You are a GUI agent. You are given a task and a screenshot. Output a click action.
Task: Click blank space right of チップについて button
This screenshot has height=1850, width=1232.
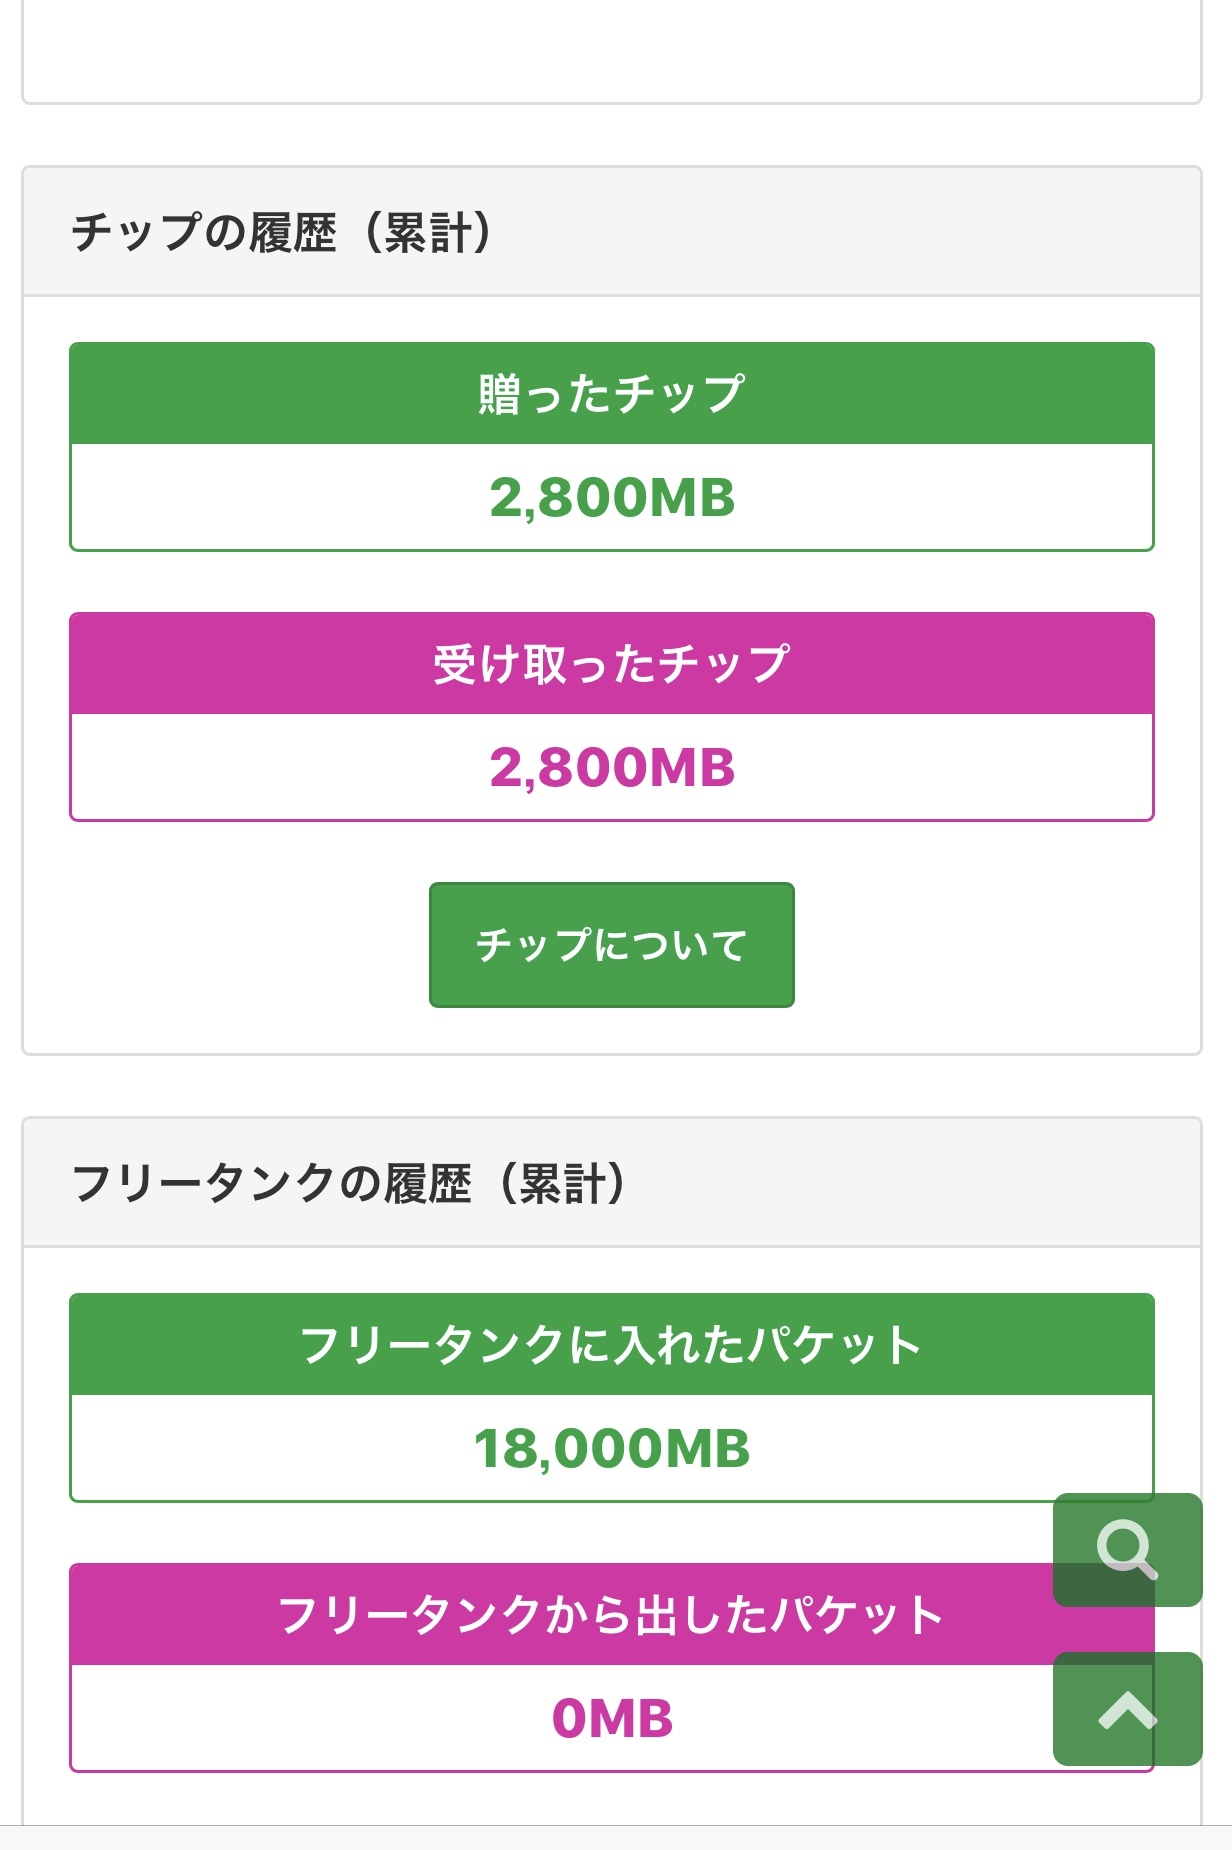(x=980, y=945)
